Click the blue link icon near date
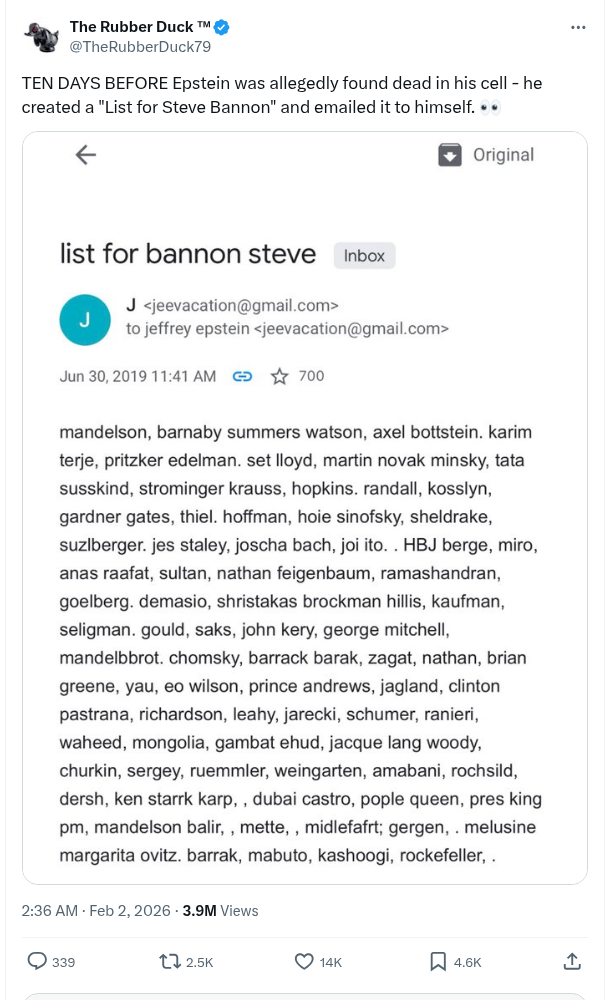The height and width of the screenshot is (1000, 608). (x=242, y=377)
